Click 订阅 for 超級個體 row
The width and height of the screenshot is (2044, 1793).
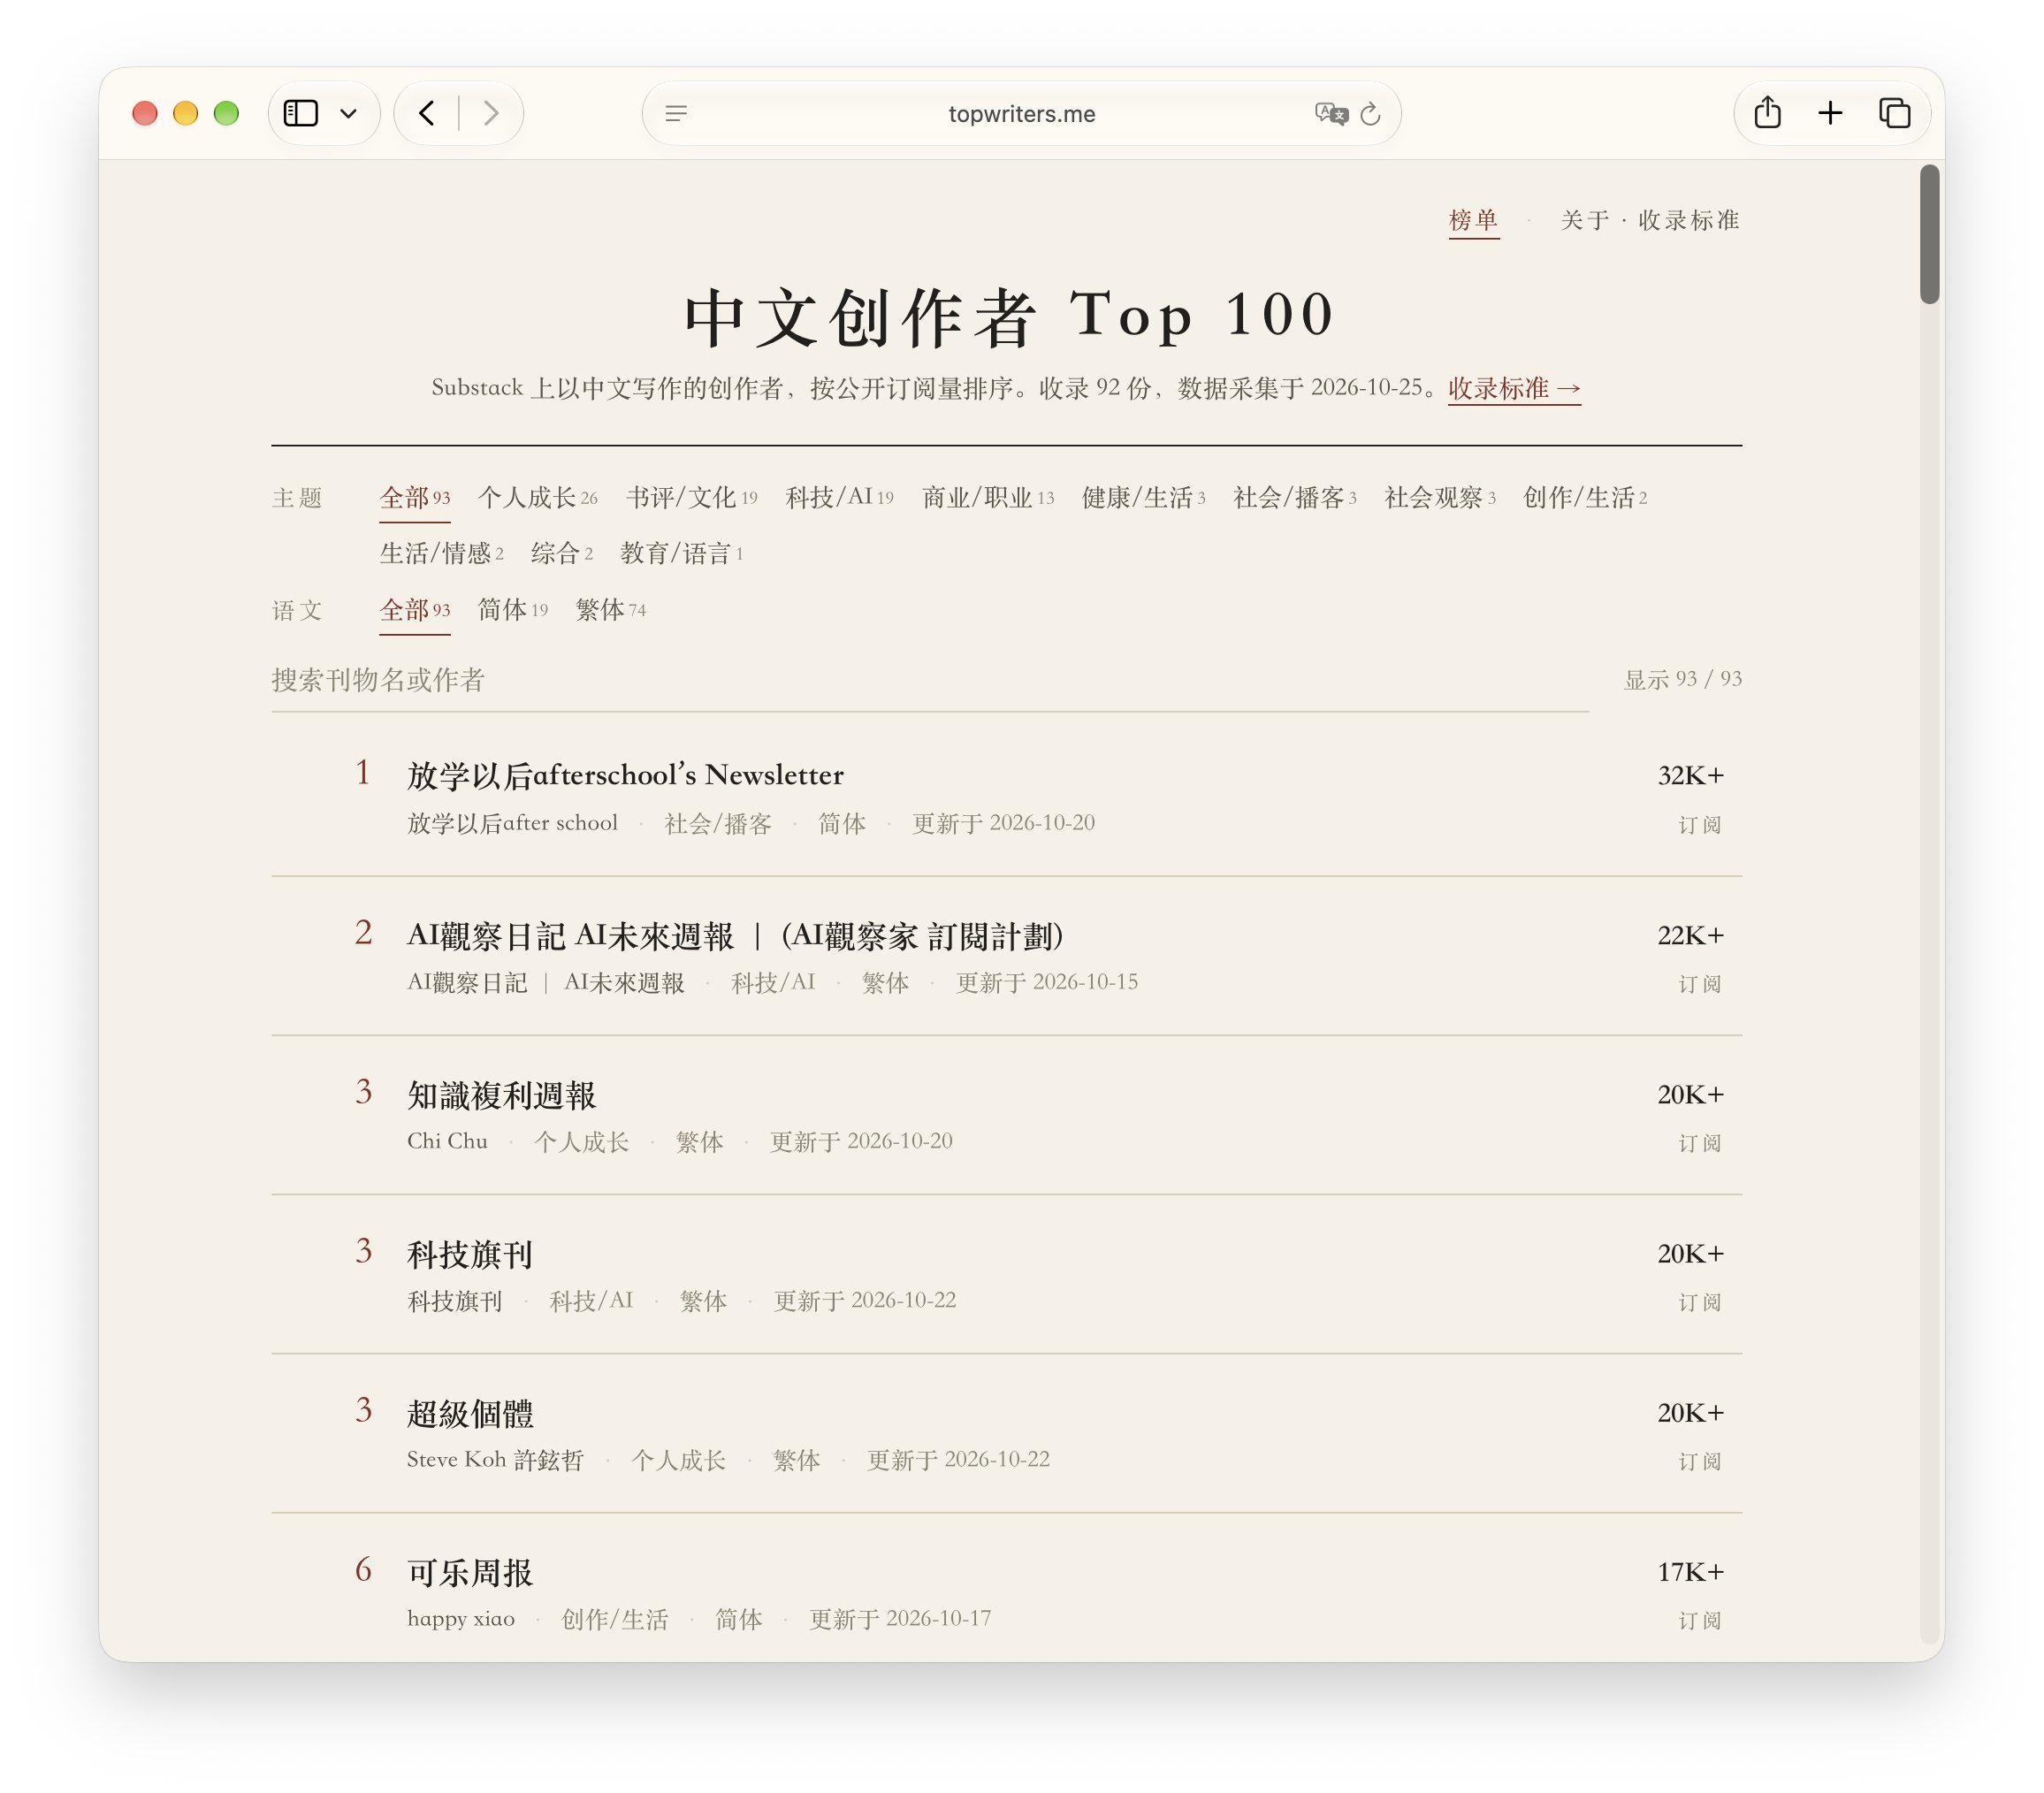point(1699,1461)
